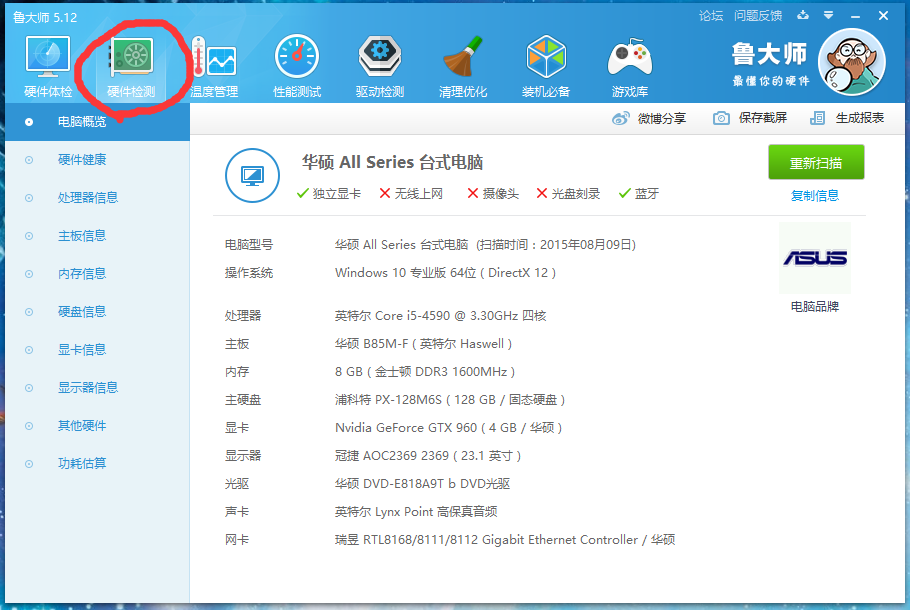
Task: Click the Nvidia GeForce GTX 960 value
Action: click(448, 428)
